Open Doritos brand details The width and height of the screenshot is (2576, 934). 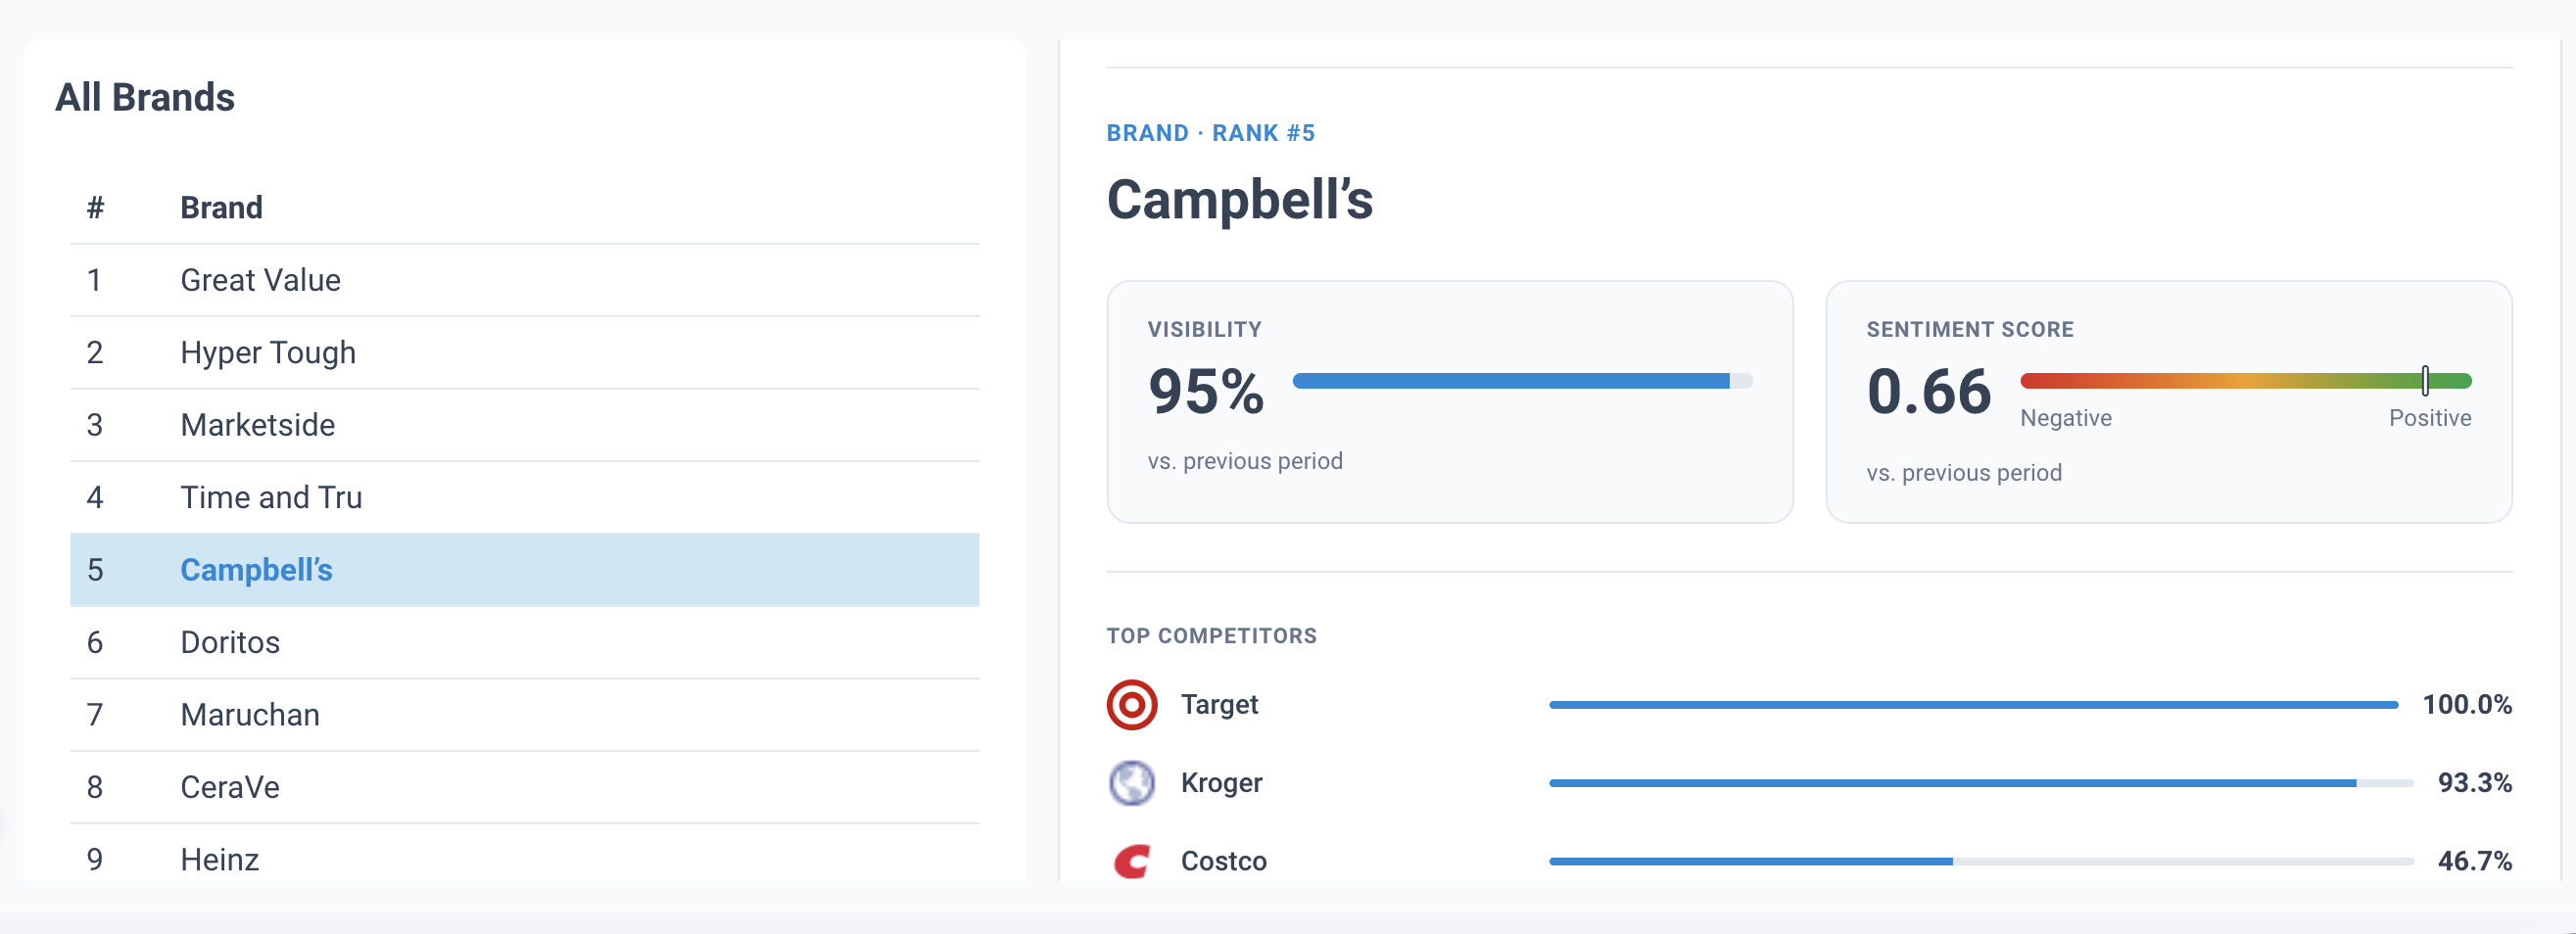click(524, 643)
